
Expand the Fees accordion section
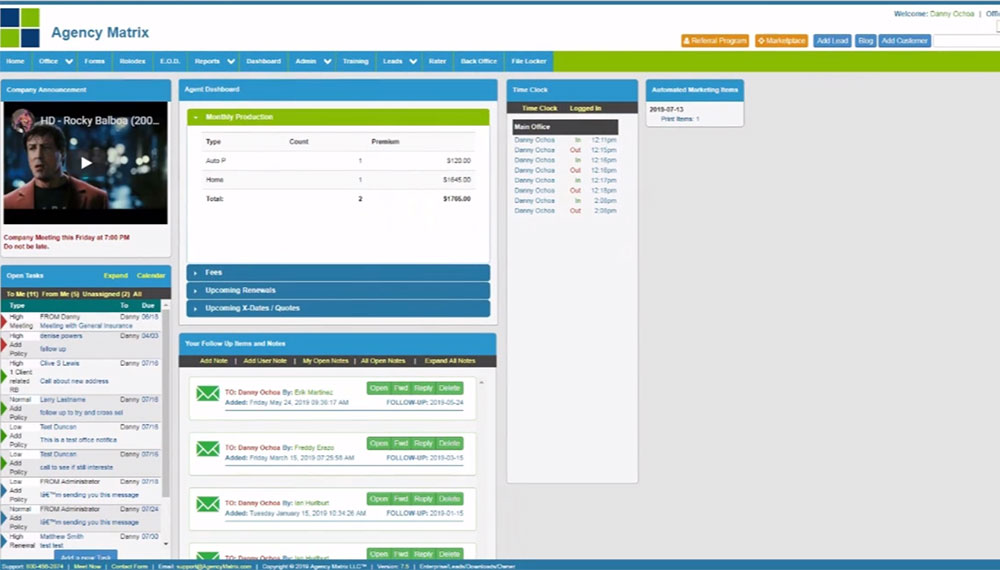tap(214, 272)
